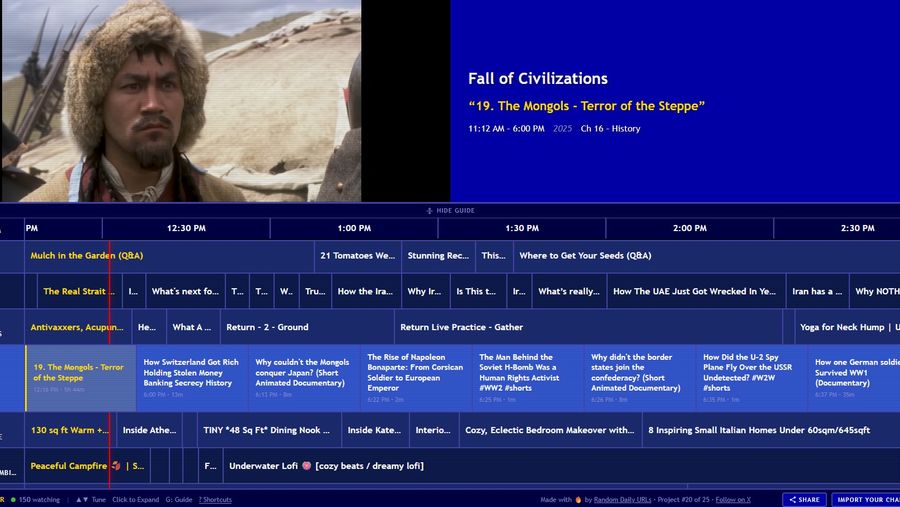Screen dimensions: 900x507
Task: Select What's next fo... program
Action: click(185, 291)
